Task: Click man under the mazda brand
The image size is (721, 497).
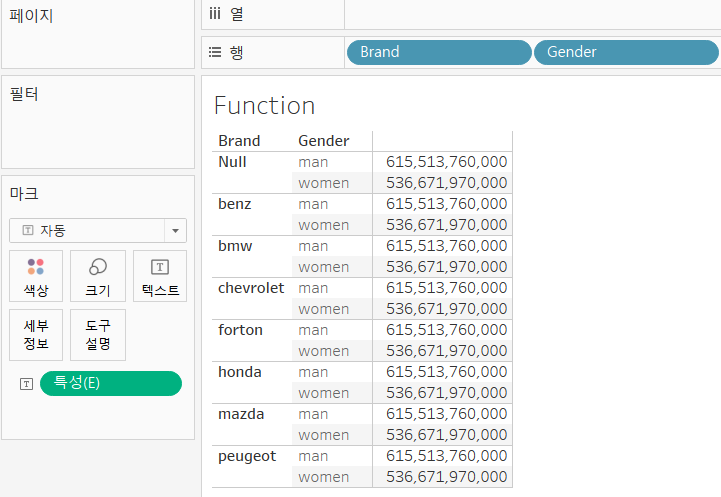Action: click(x=313, y=414)
